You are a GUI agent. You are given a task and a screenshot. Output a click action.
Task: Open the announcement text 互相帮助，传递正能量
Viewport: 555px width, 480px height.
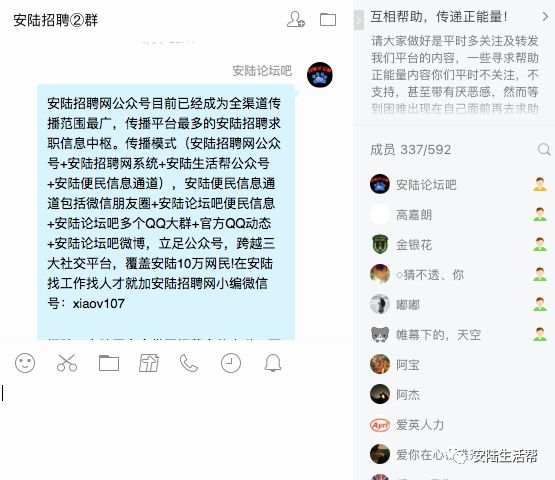tap(439, 17)
